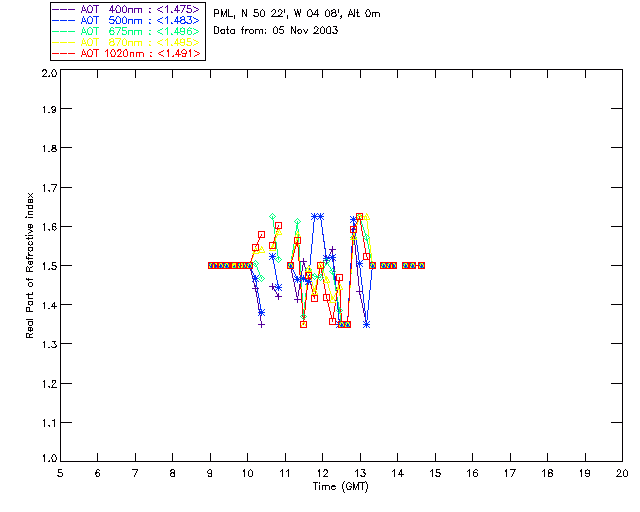
Task: Click the x-axis tick label 11
Action: click(x=285, y=473)
